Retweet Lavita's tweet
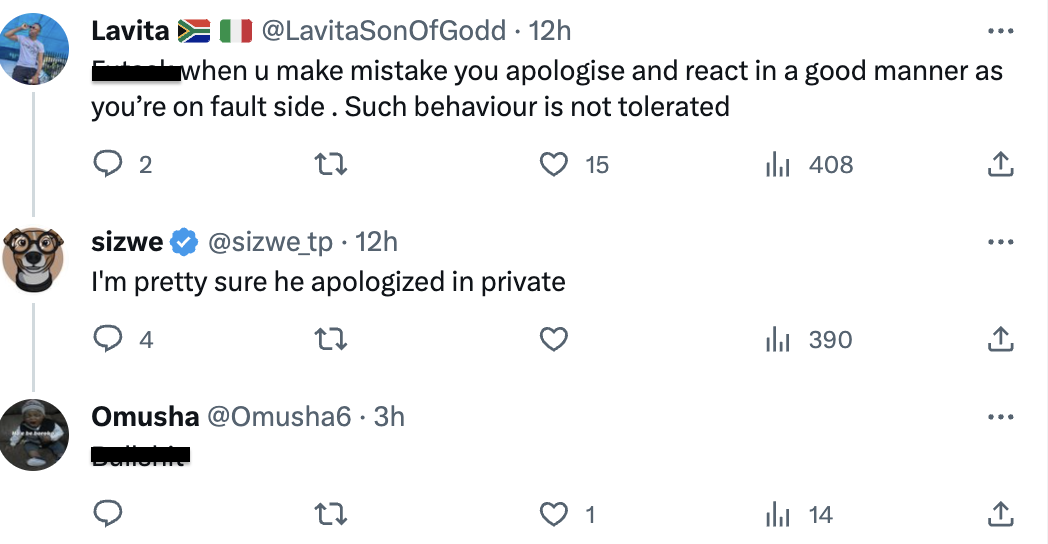Viewport: 1048px width, 544px height. (x=331, y=164)
